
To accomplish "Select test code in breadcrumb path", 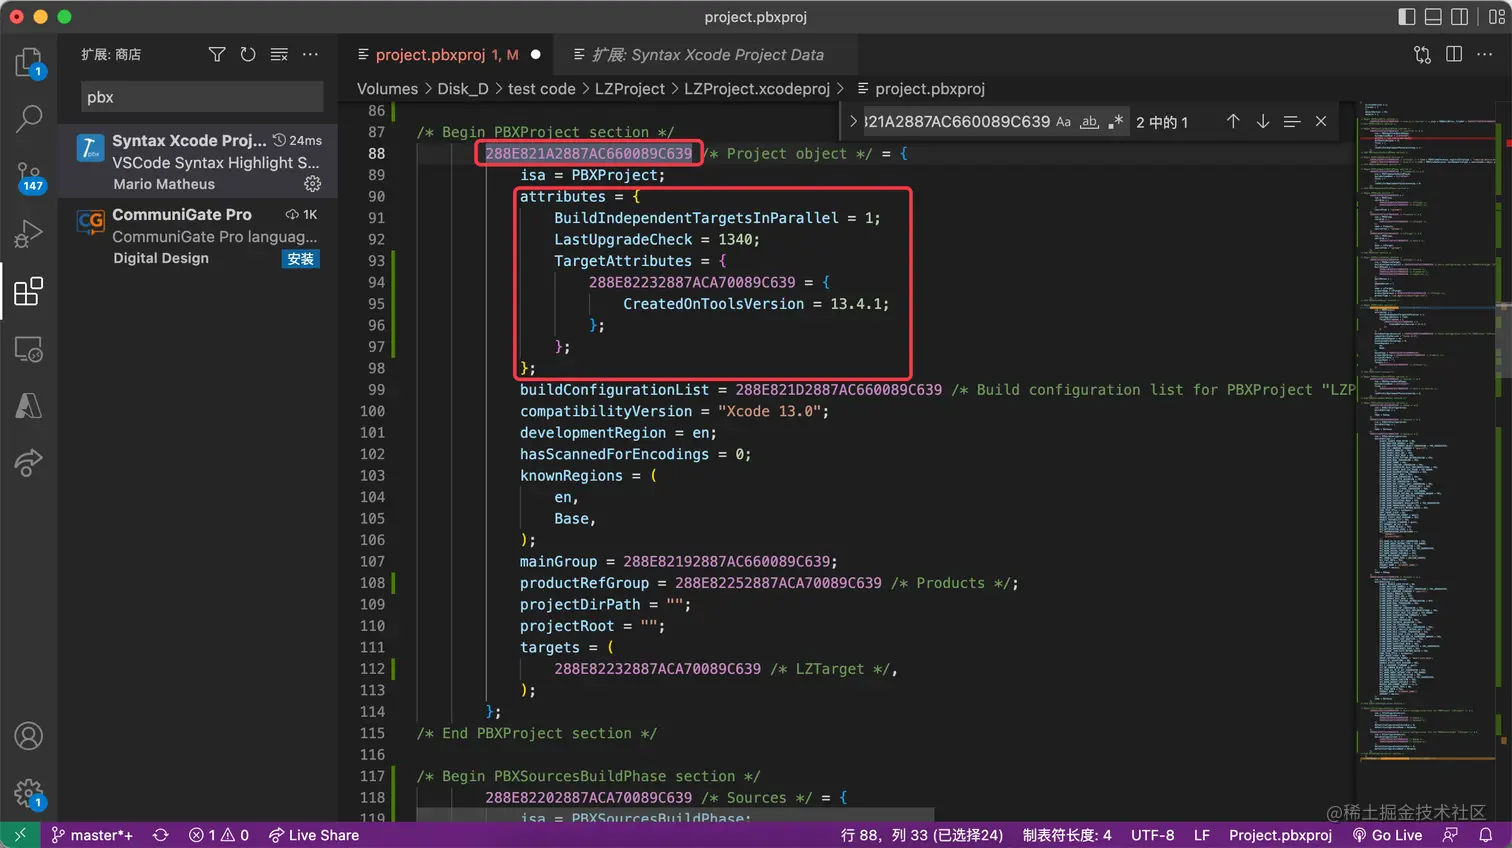I will tap(542, 89).
